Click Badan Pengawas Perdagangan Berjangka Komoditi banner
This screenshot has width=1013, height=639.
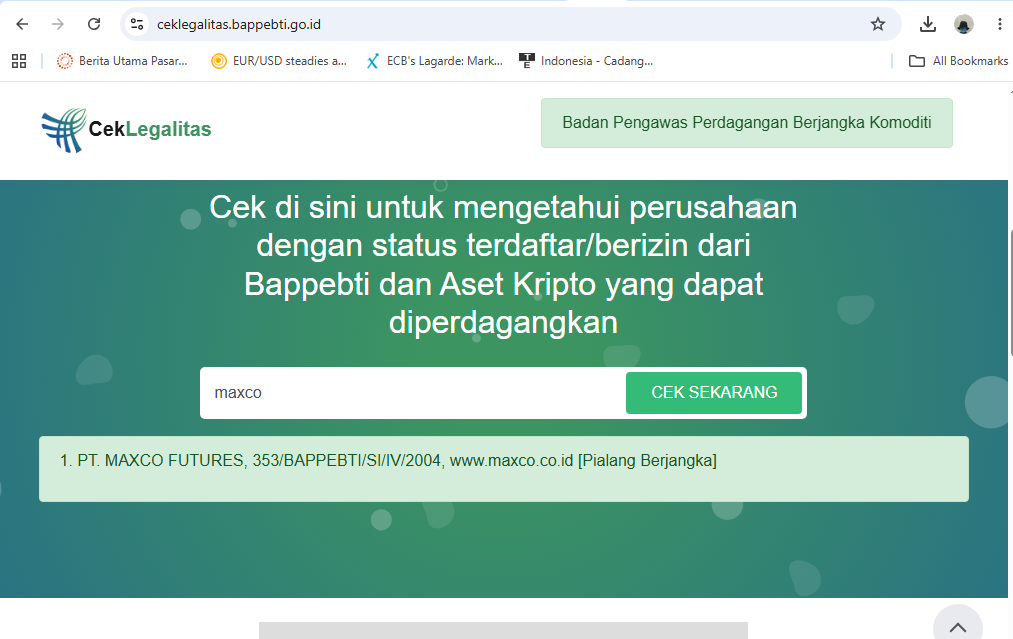[746, 123]
